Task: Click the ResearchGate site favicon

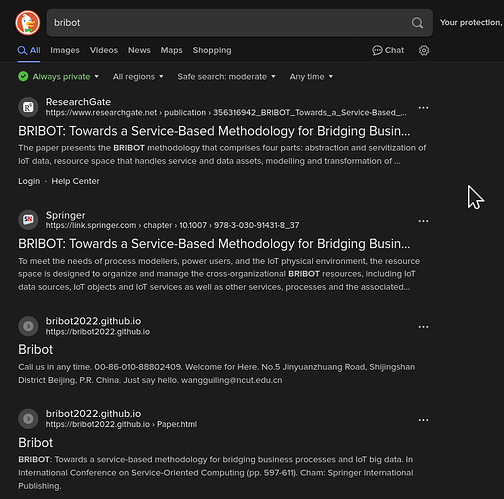Action: (28, 107)
